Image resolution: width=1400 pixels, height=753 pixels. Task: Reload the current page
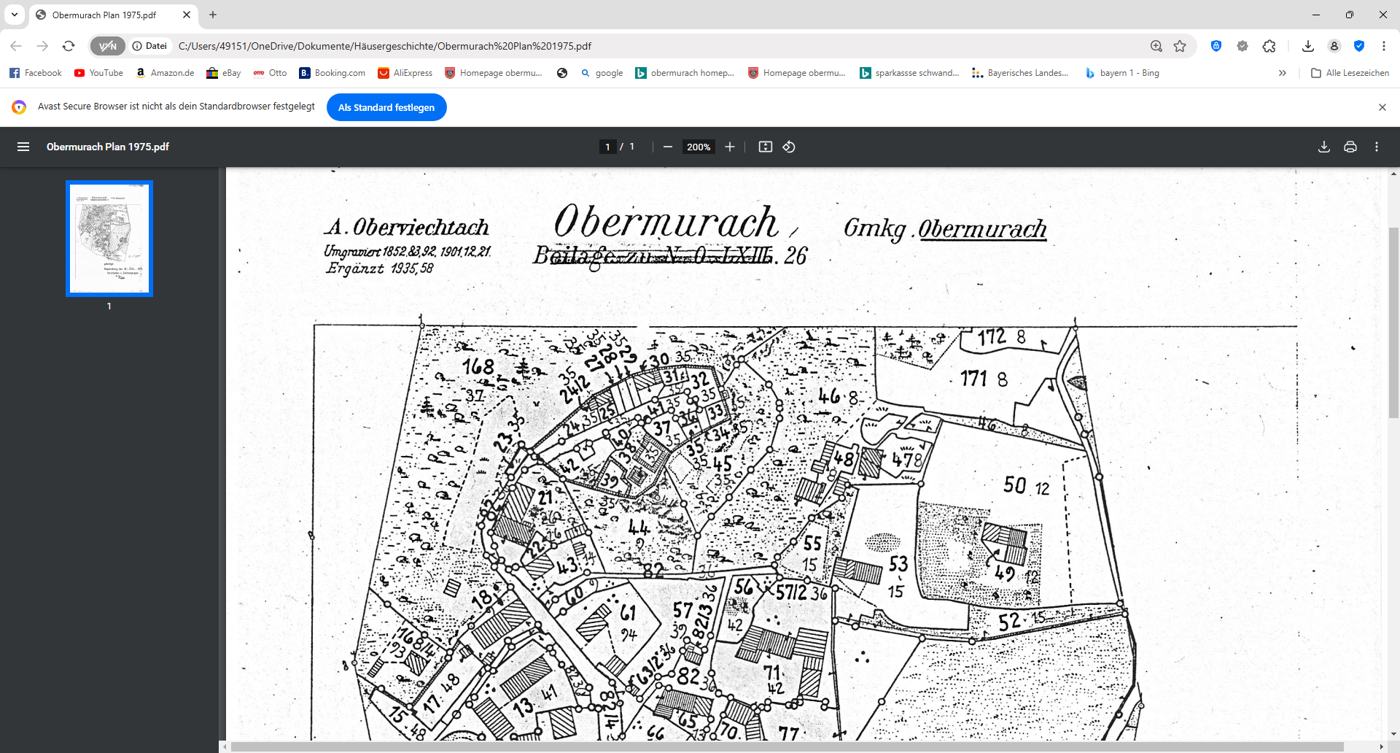[x=68, y=46]
